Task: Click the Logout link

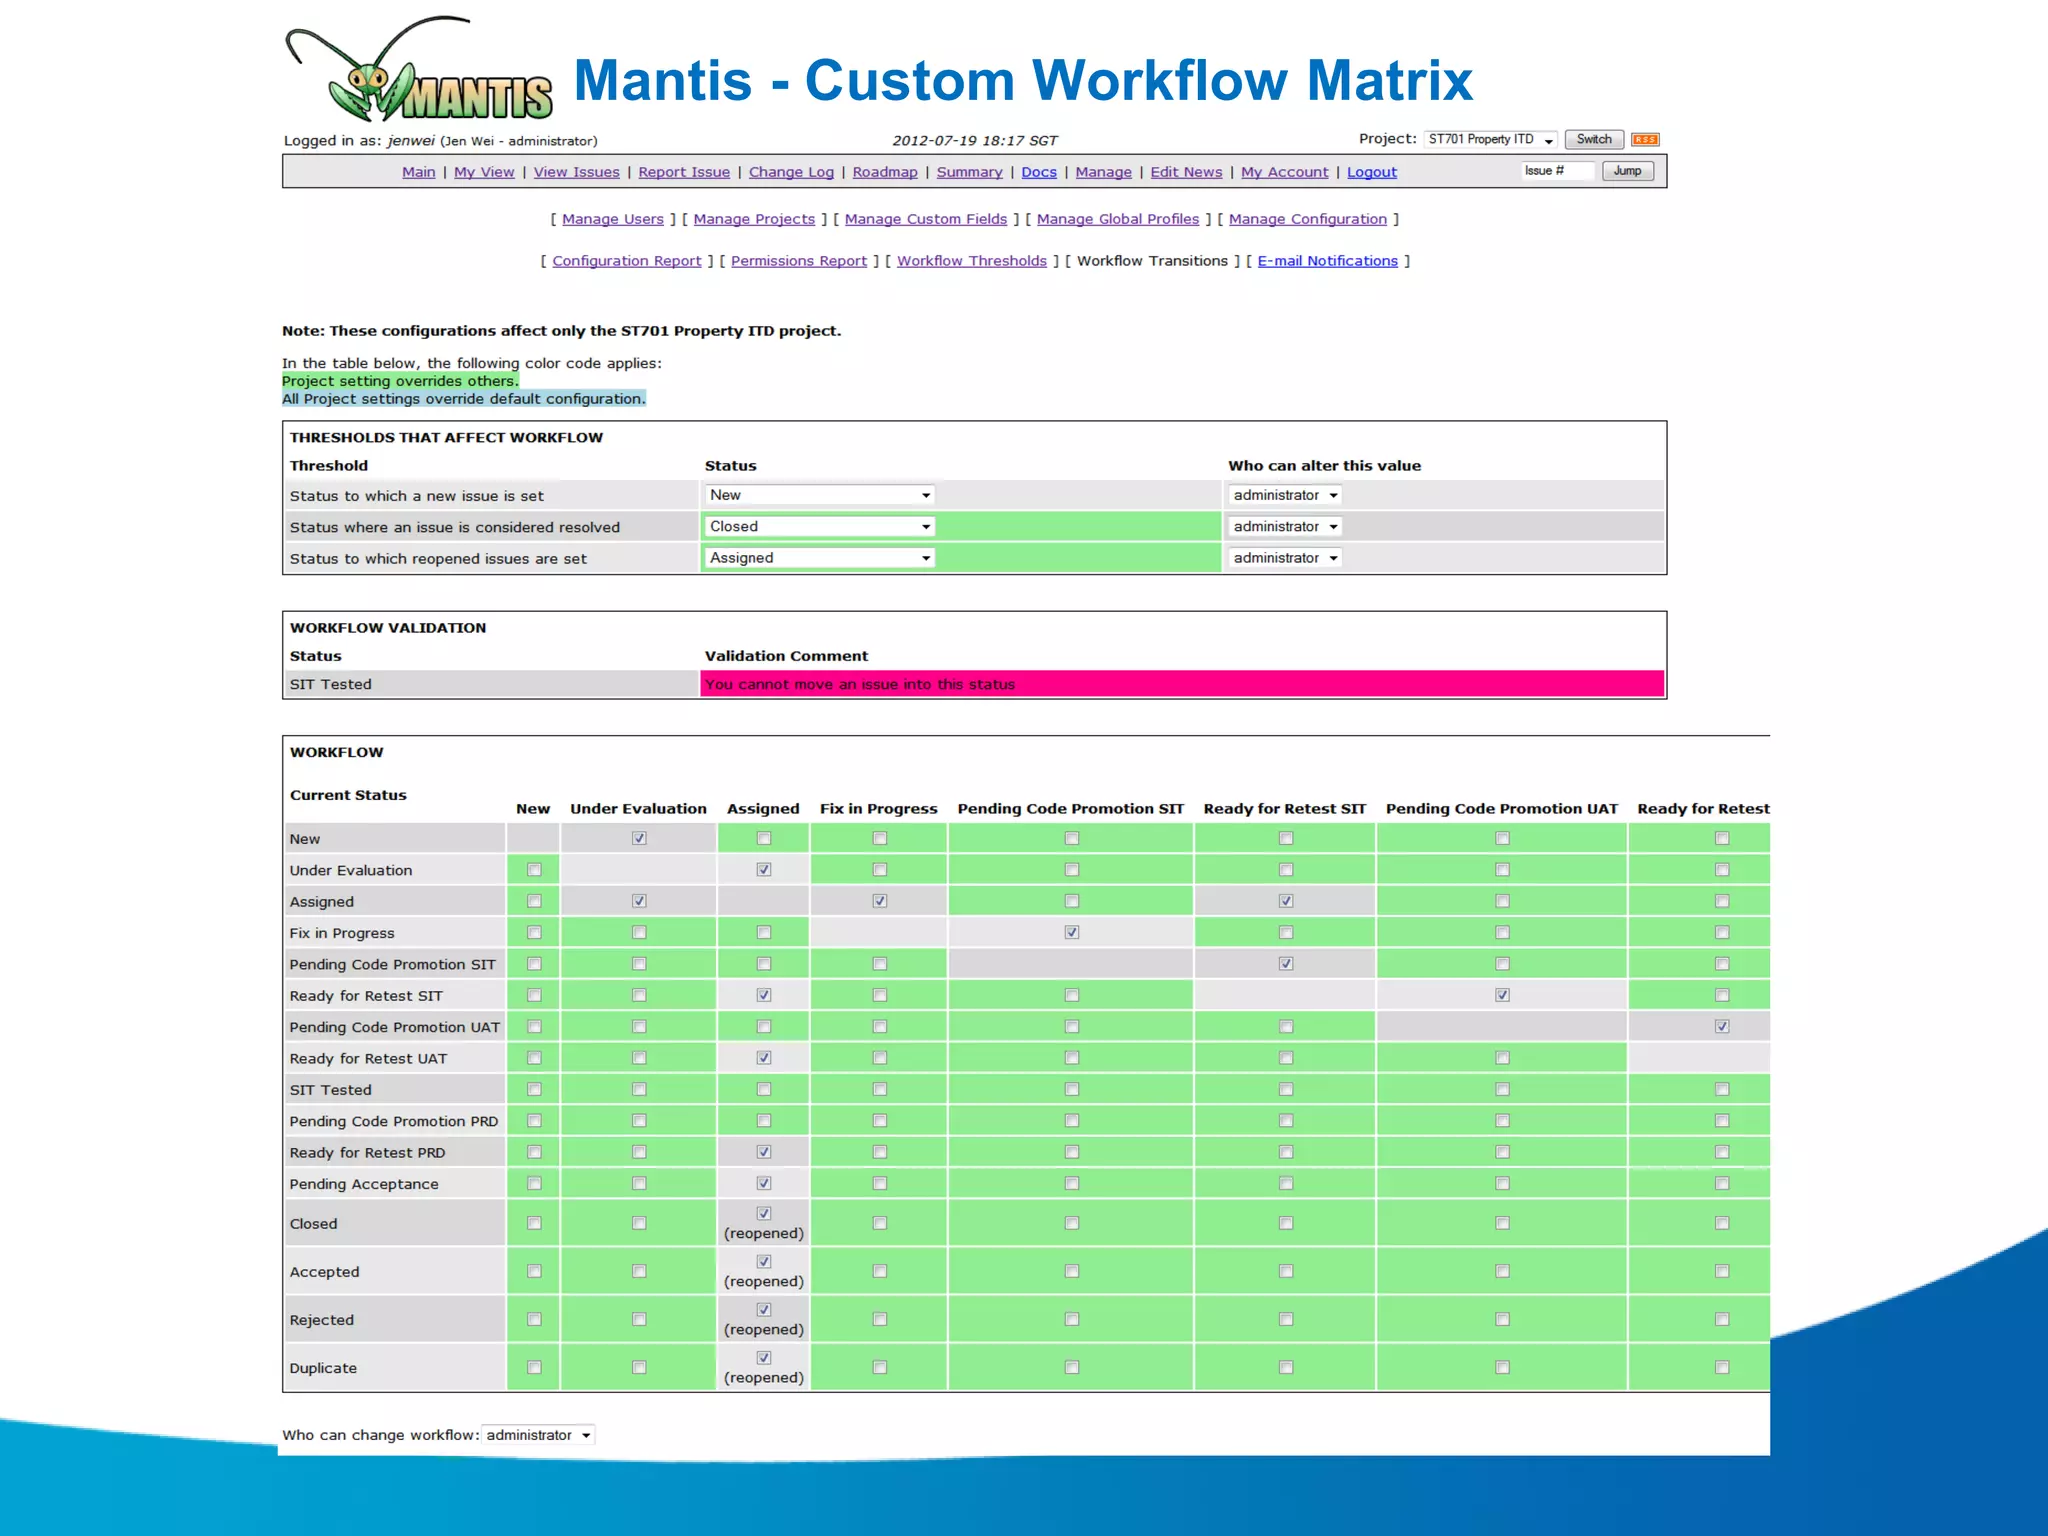Action: tap(1372, 172)
